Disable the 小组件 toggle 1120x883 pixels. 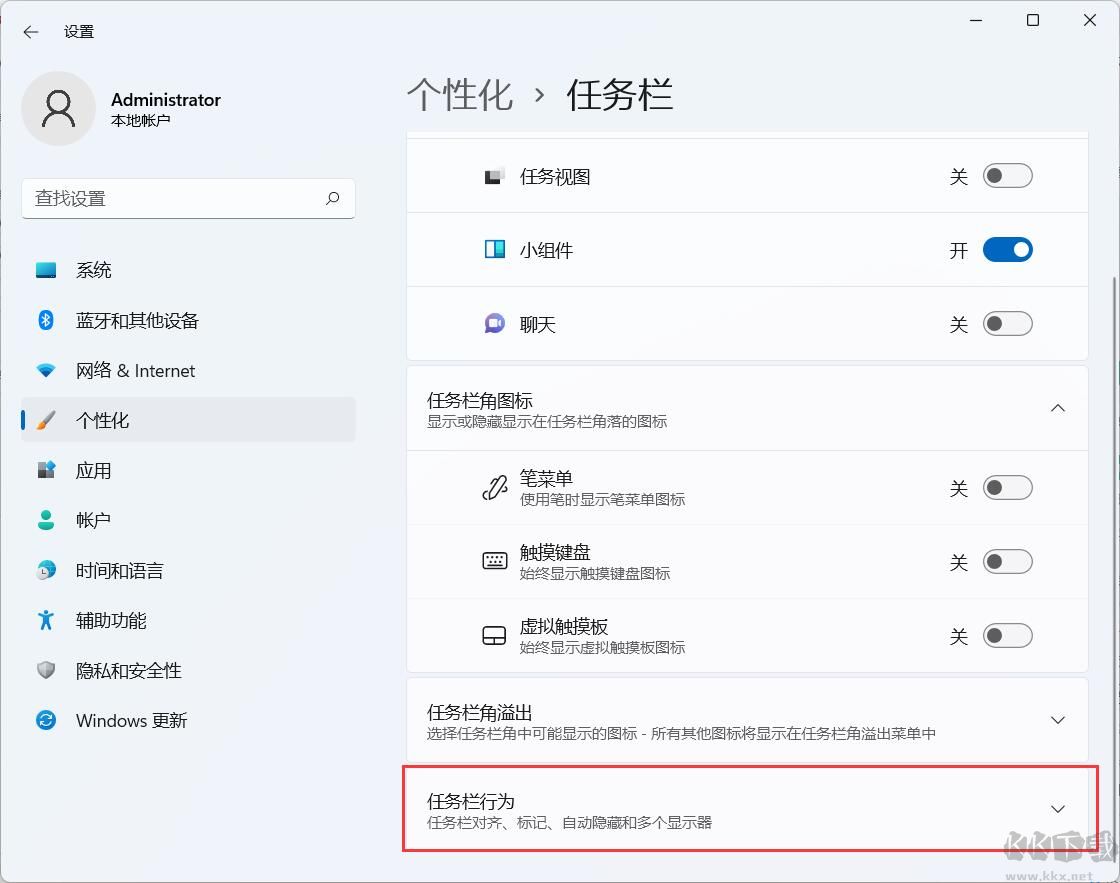(x=1007, y=249)
